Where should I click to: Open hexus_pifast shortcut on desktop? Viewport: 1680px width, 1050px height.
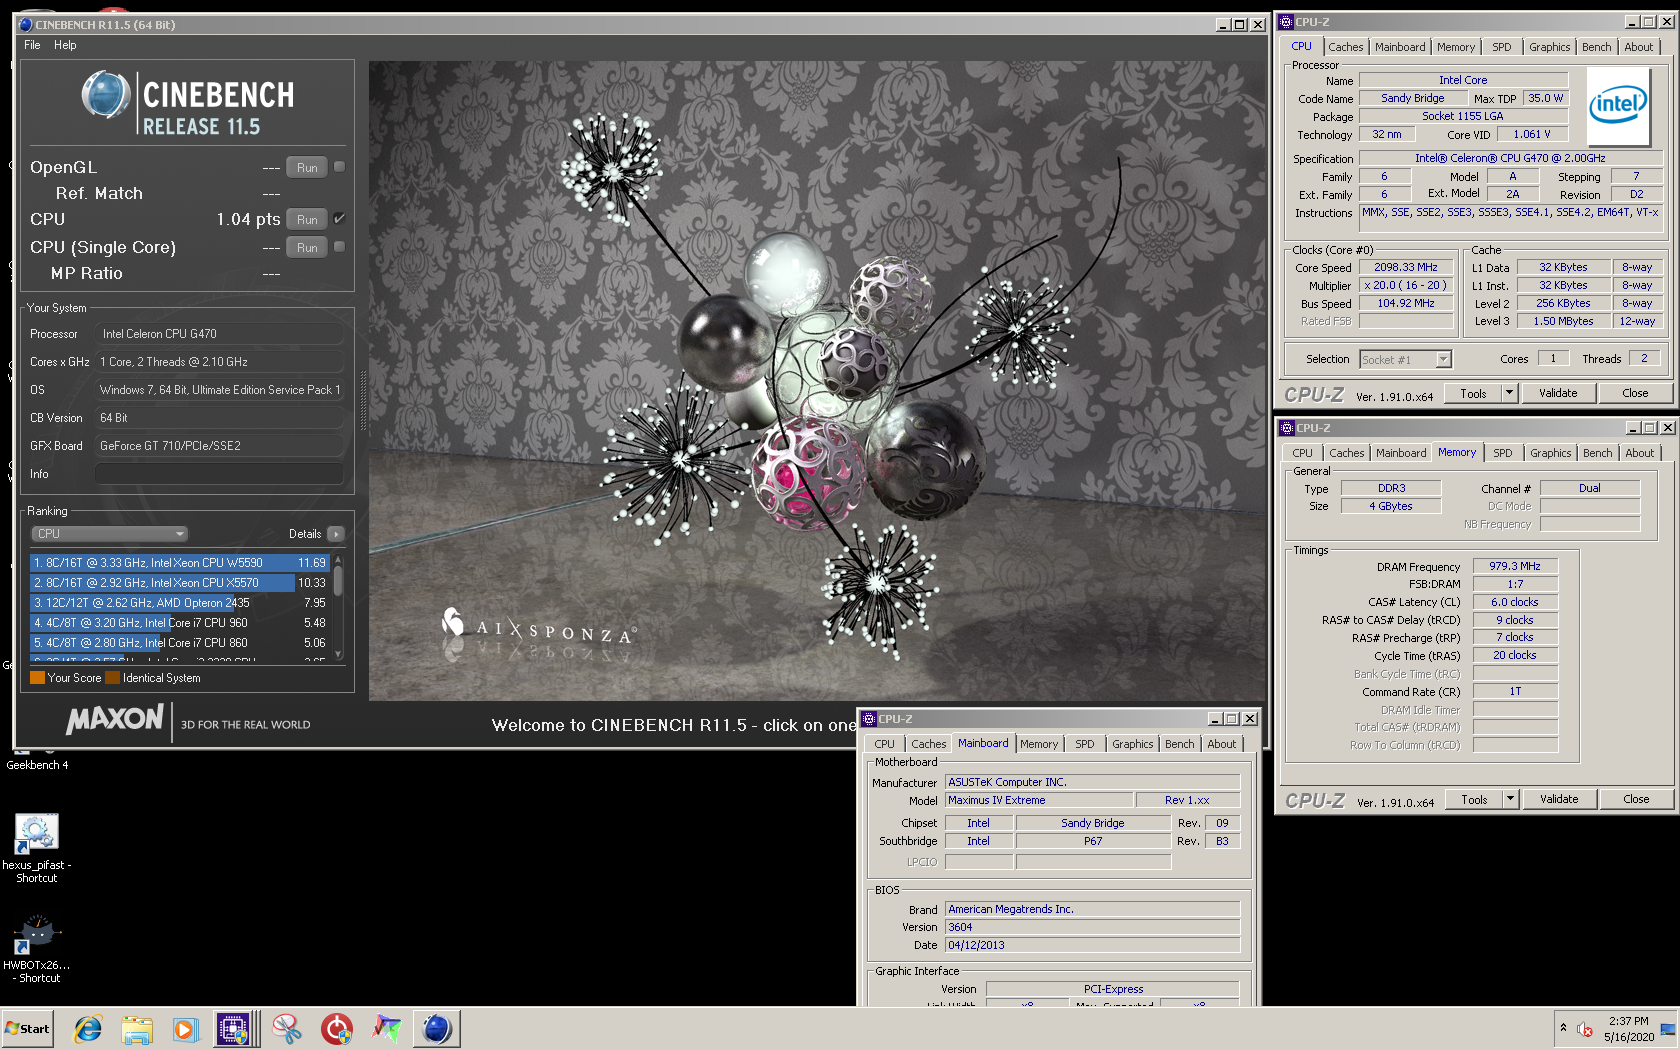coord(37,848)
